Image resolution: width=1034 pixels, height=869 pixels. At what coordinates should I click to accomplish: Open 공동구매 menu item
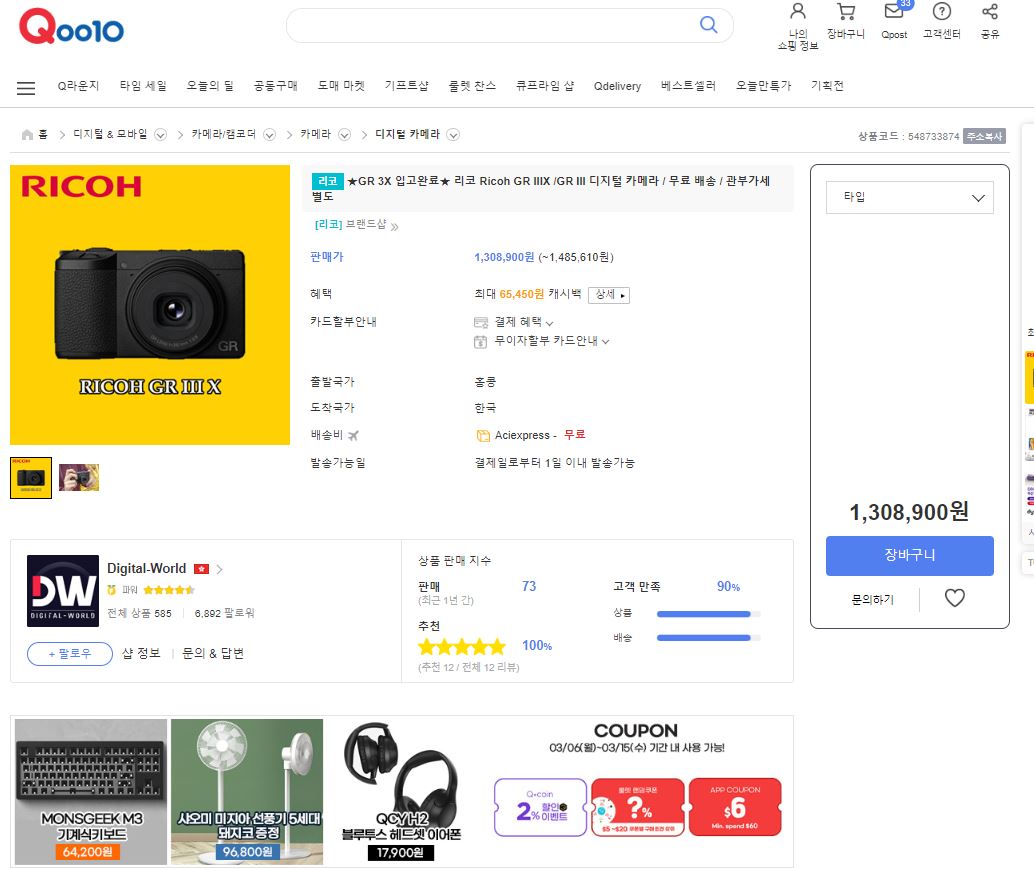(276, 86)
